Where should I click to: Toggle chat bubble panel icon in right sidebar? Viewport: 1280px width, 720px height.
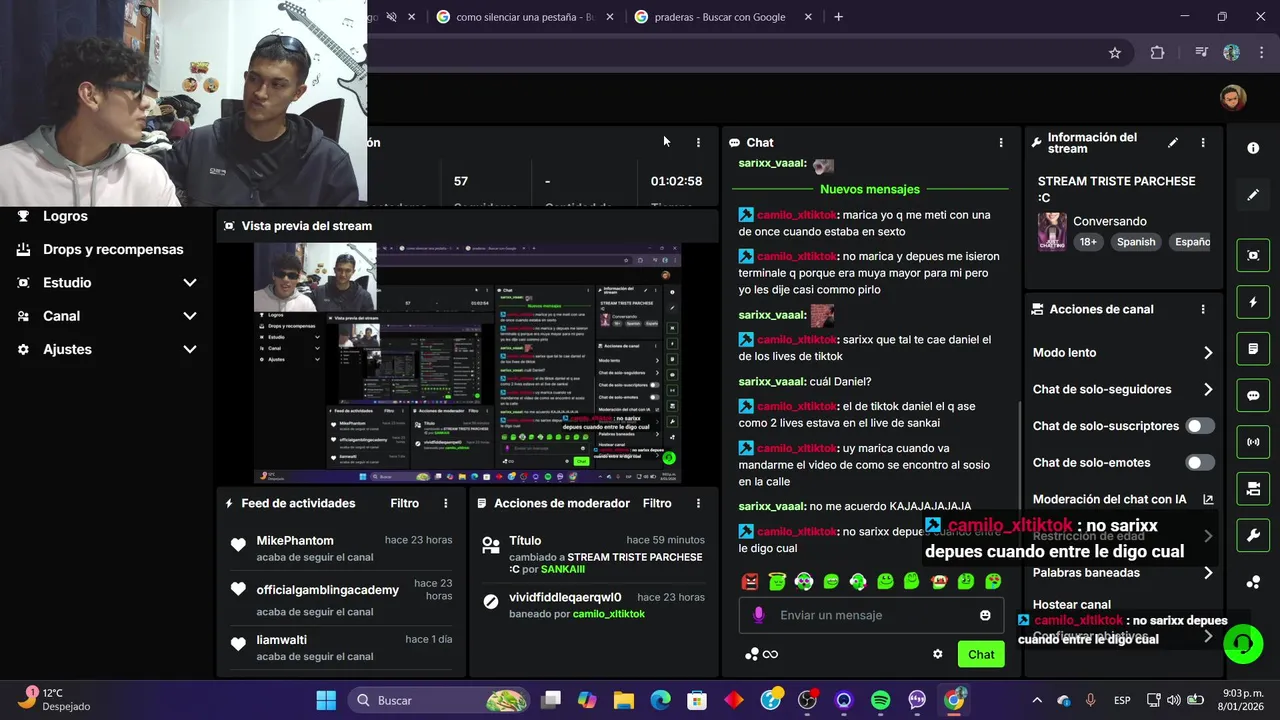coord(1253,395)
